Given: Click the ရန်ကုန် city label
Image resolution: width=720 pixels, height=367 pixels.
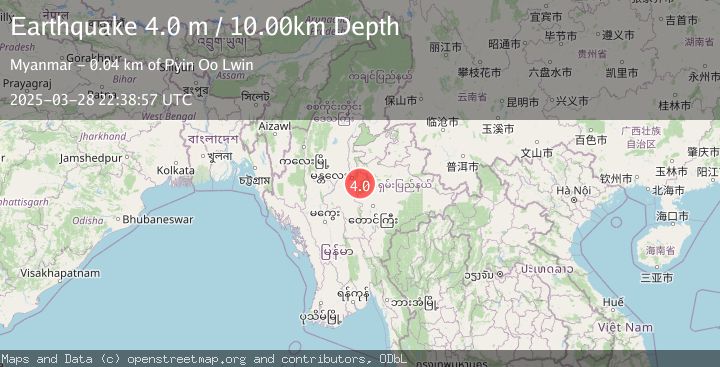Looking at the screenshot, I should click(x=353, y=294).
